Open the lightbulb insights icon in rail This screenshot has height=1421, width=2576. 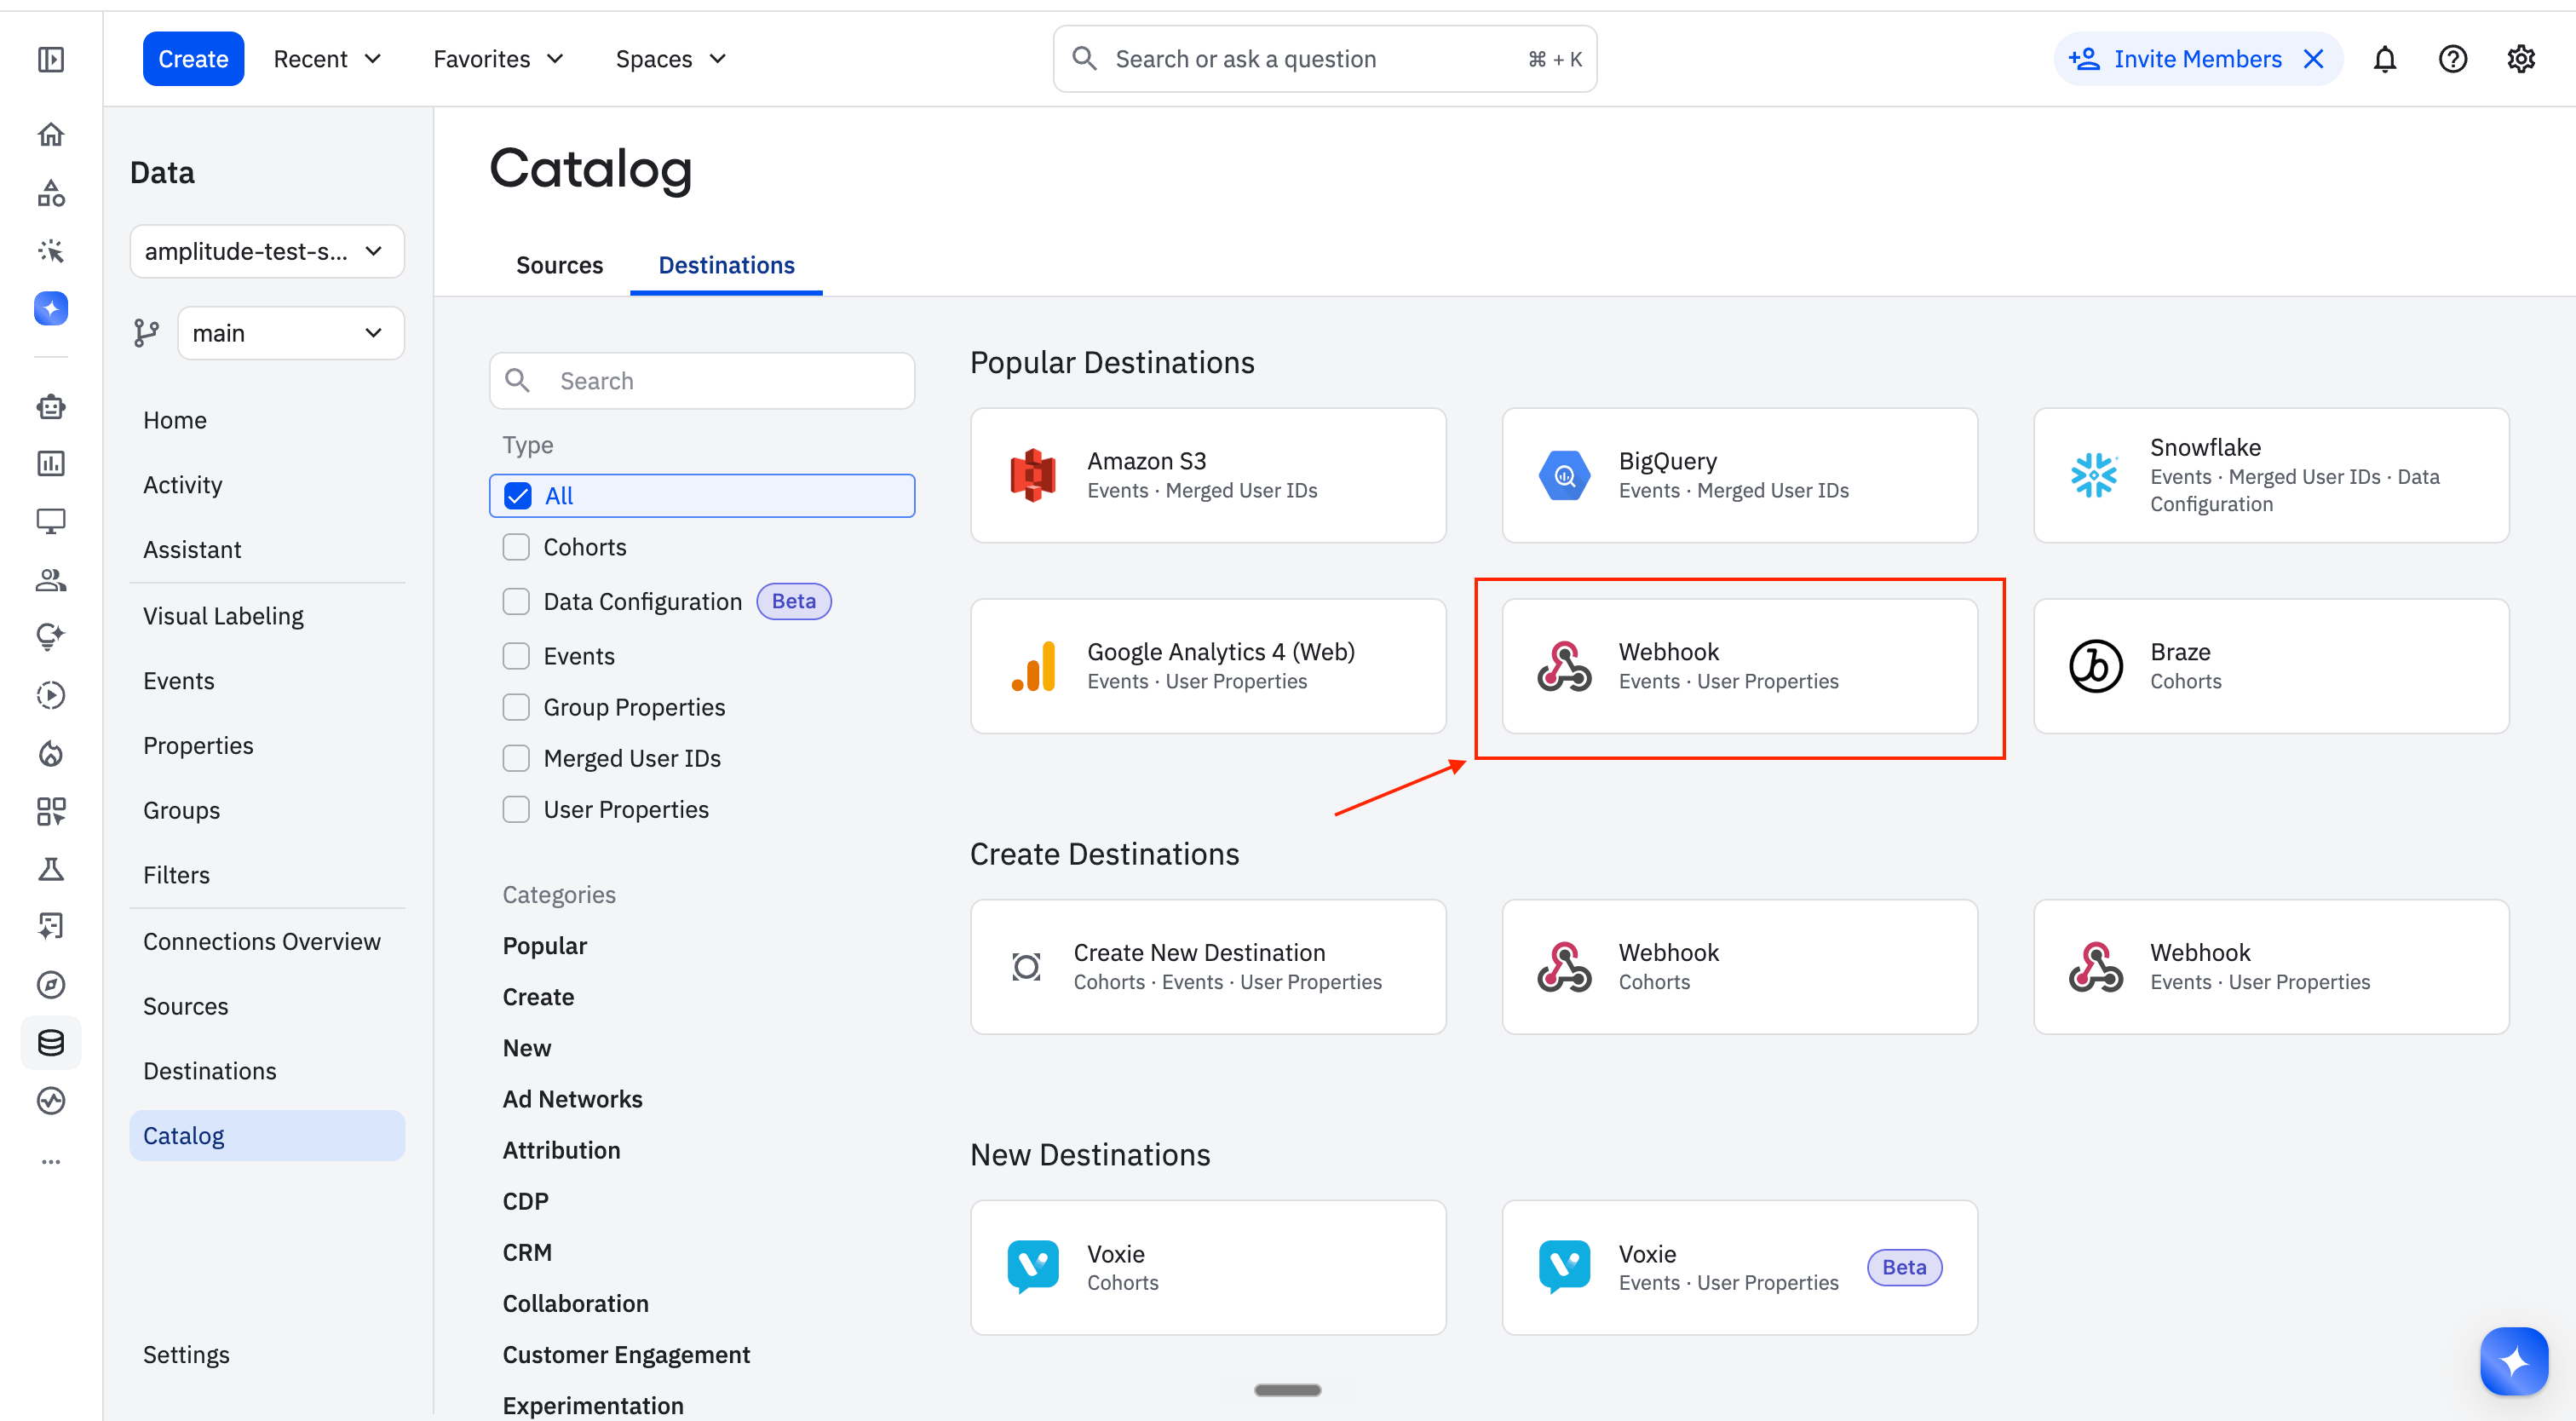tap(51, 636)
